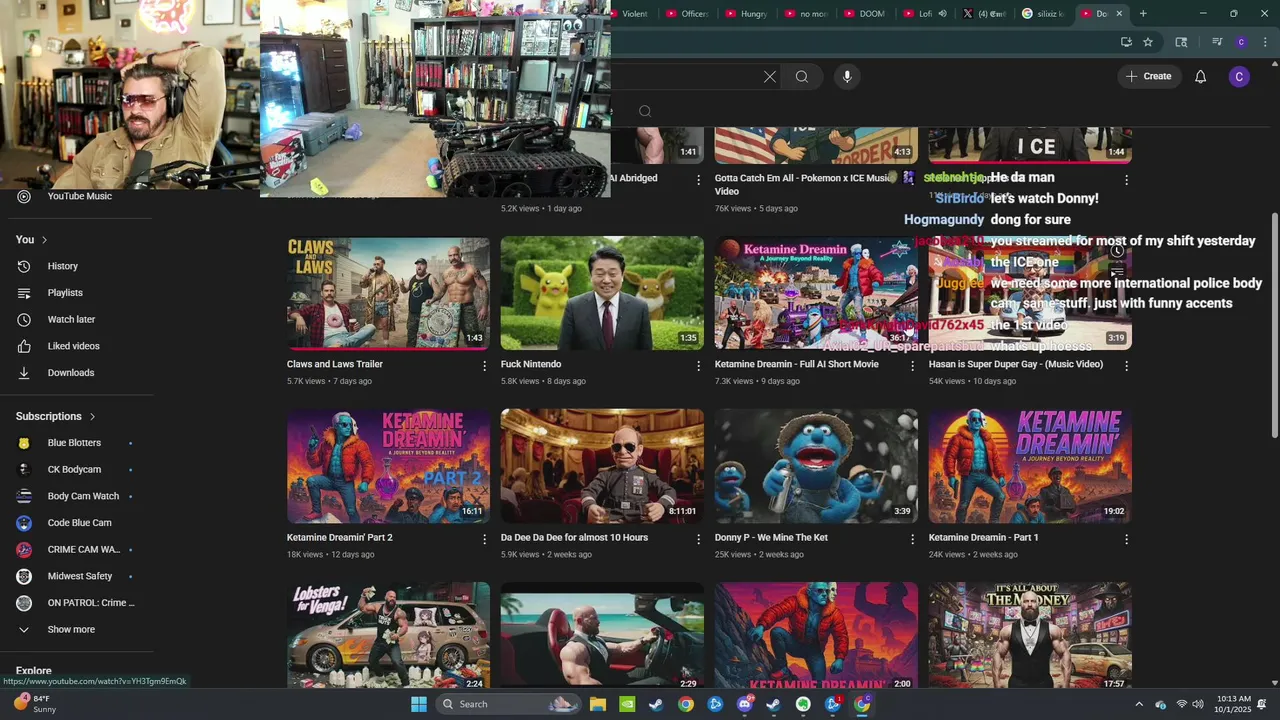Open the YouTube account avatar menu
This screenshot has width=1280, height=720.
pos(1239,77)
